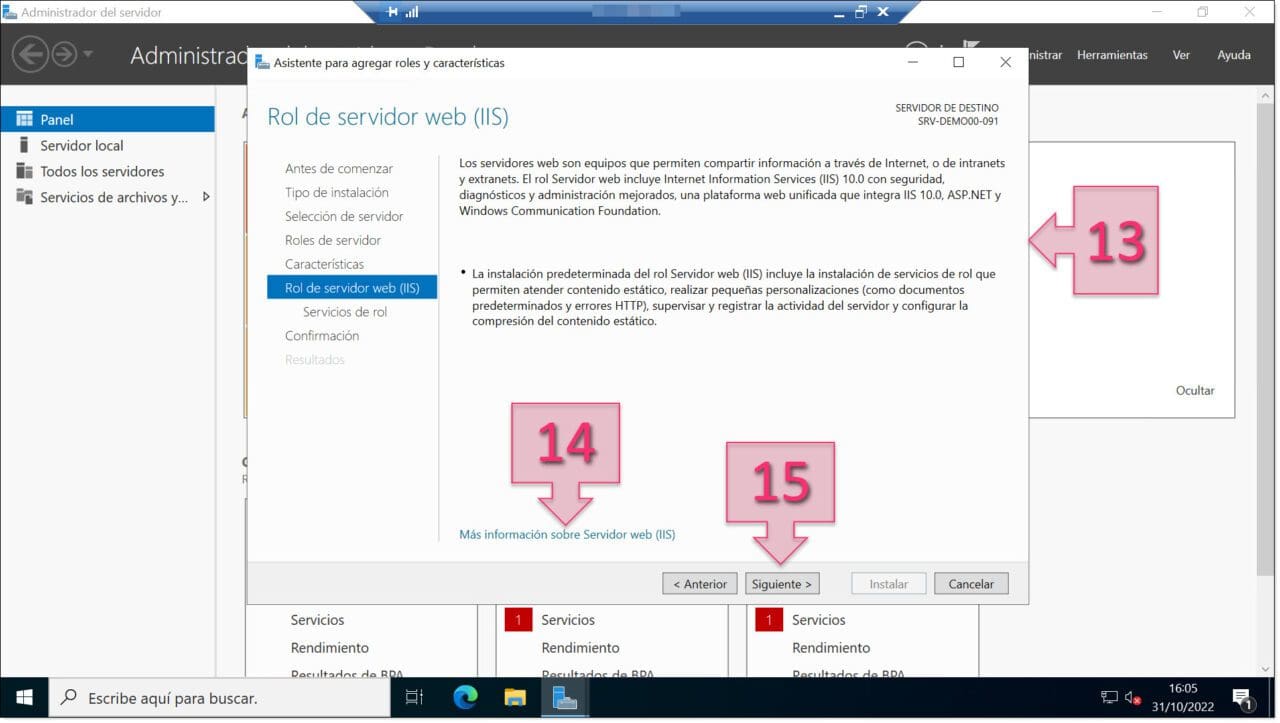
Task: Click the Forward arrow in Server Manager header
Action: point(64,54)
